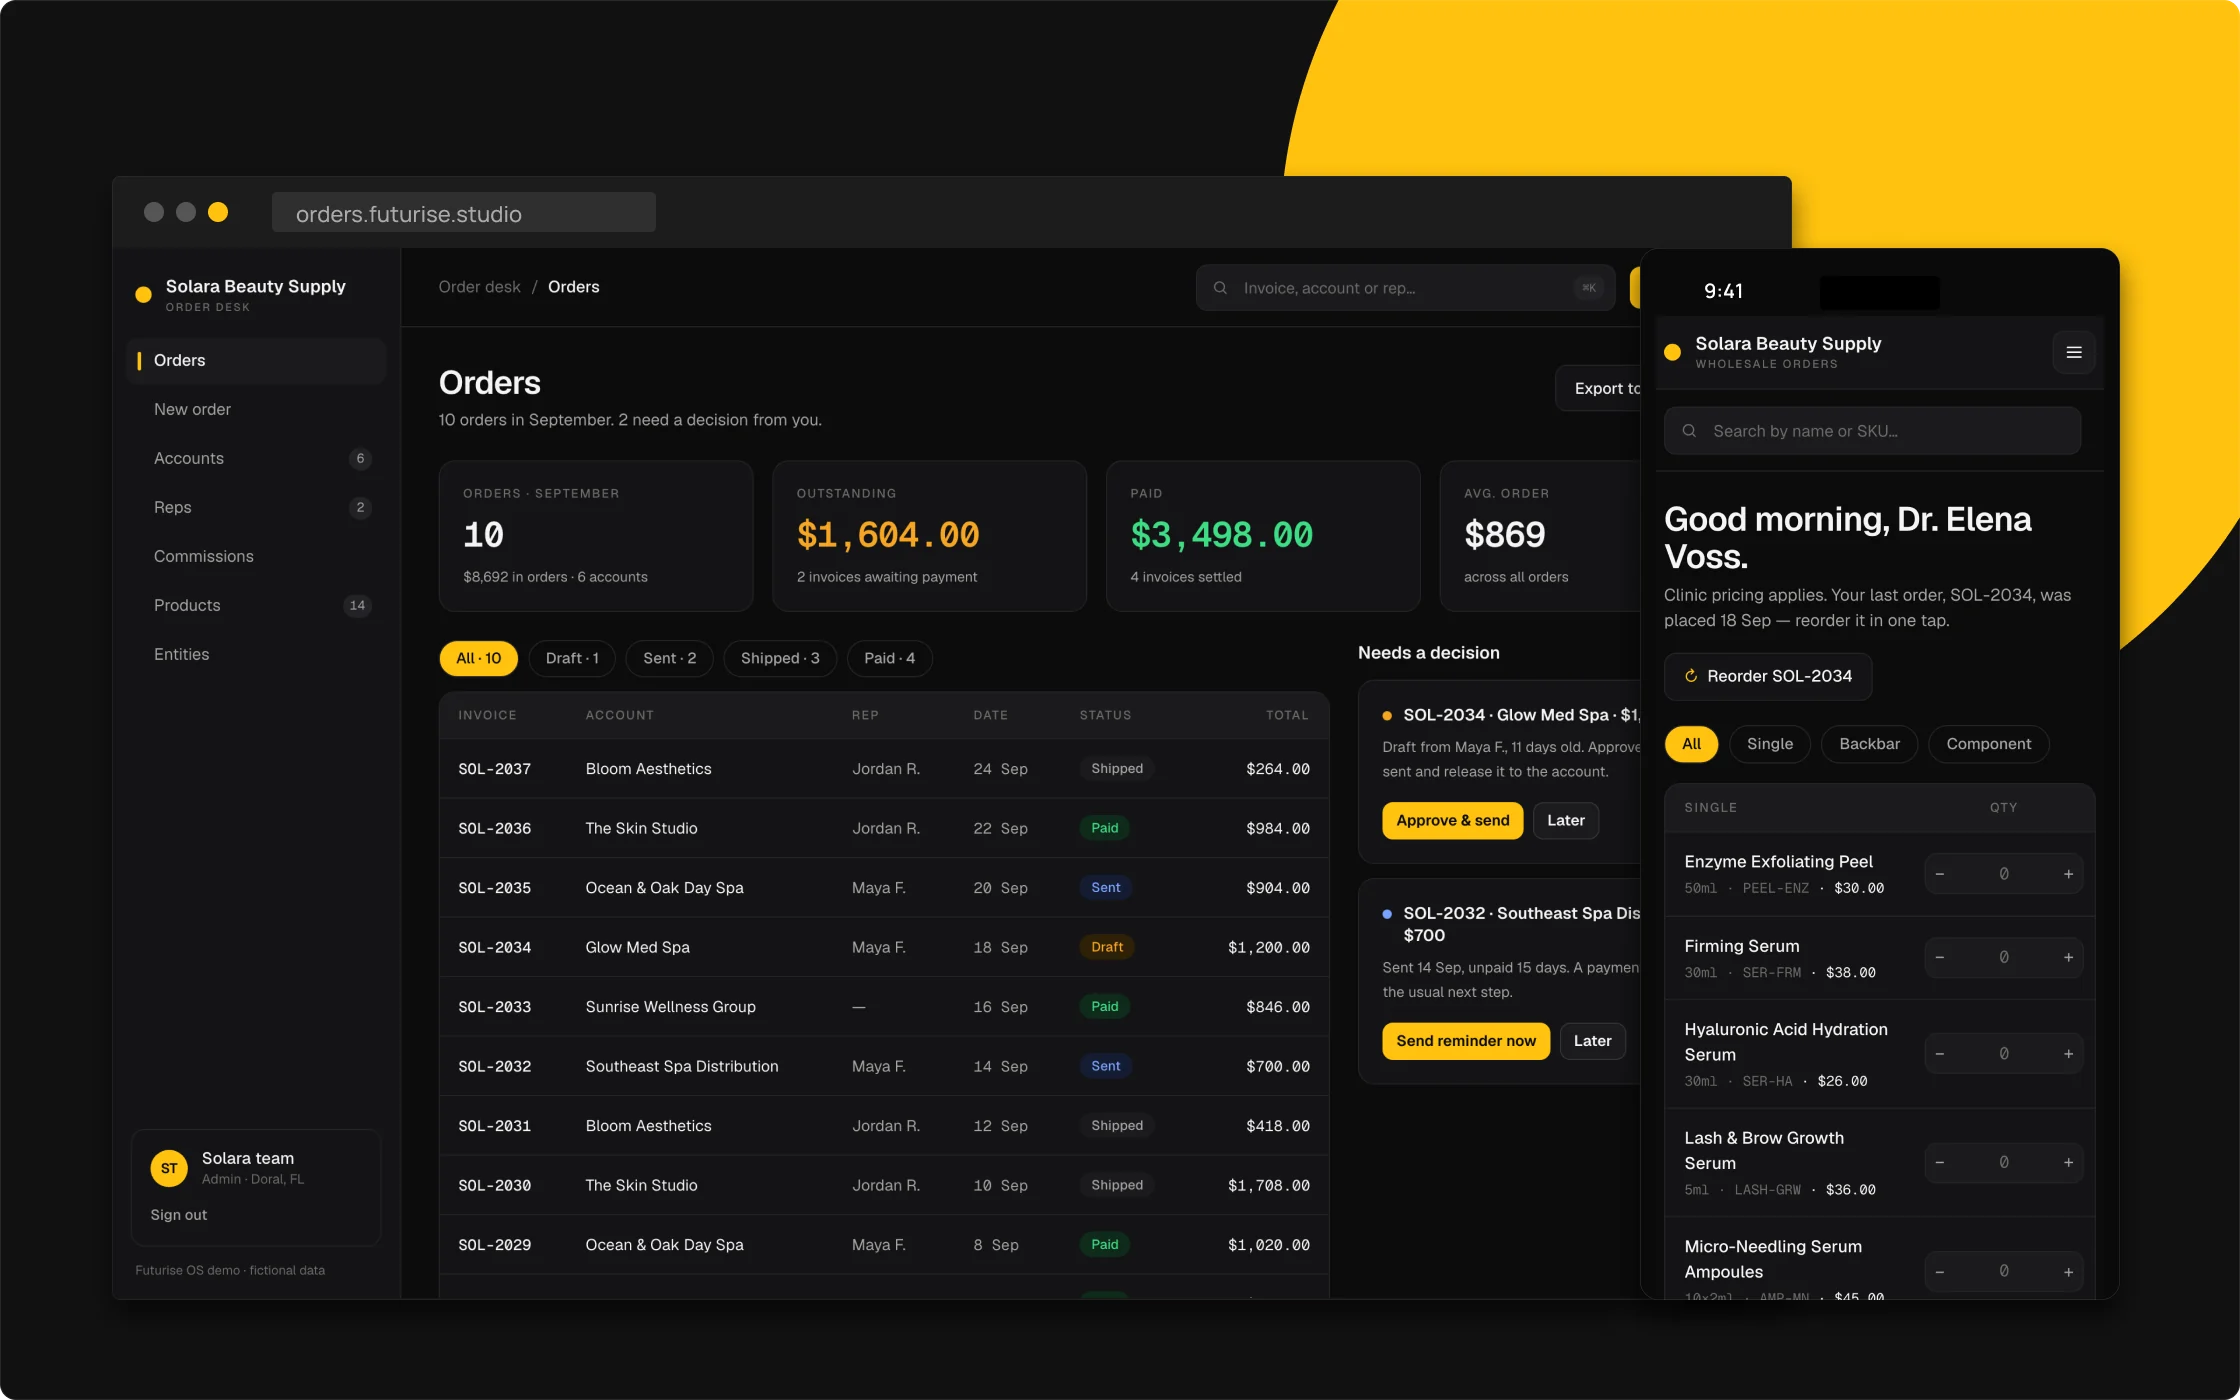Open Commissions in the sidebar
2240x1400 pixels.
click(x=257, y=556)
